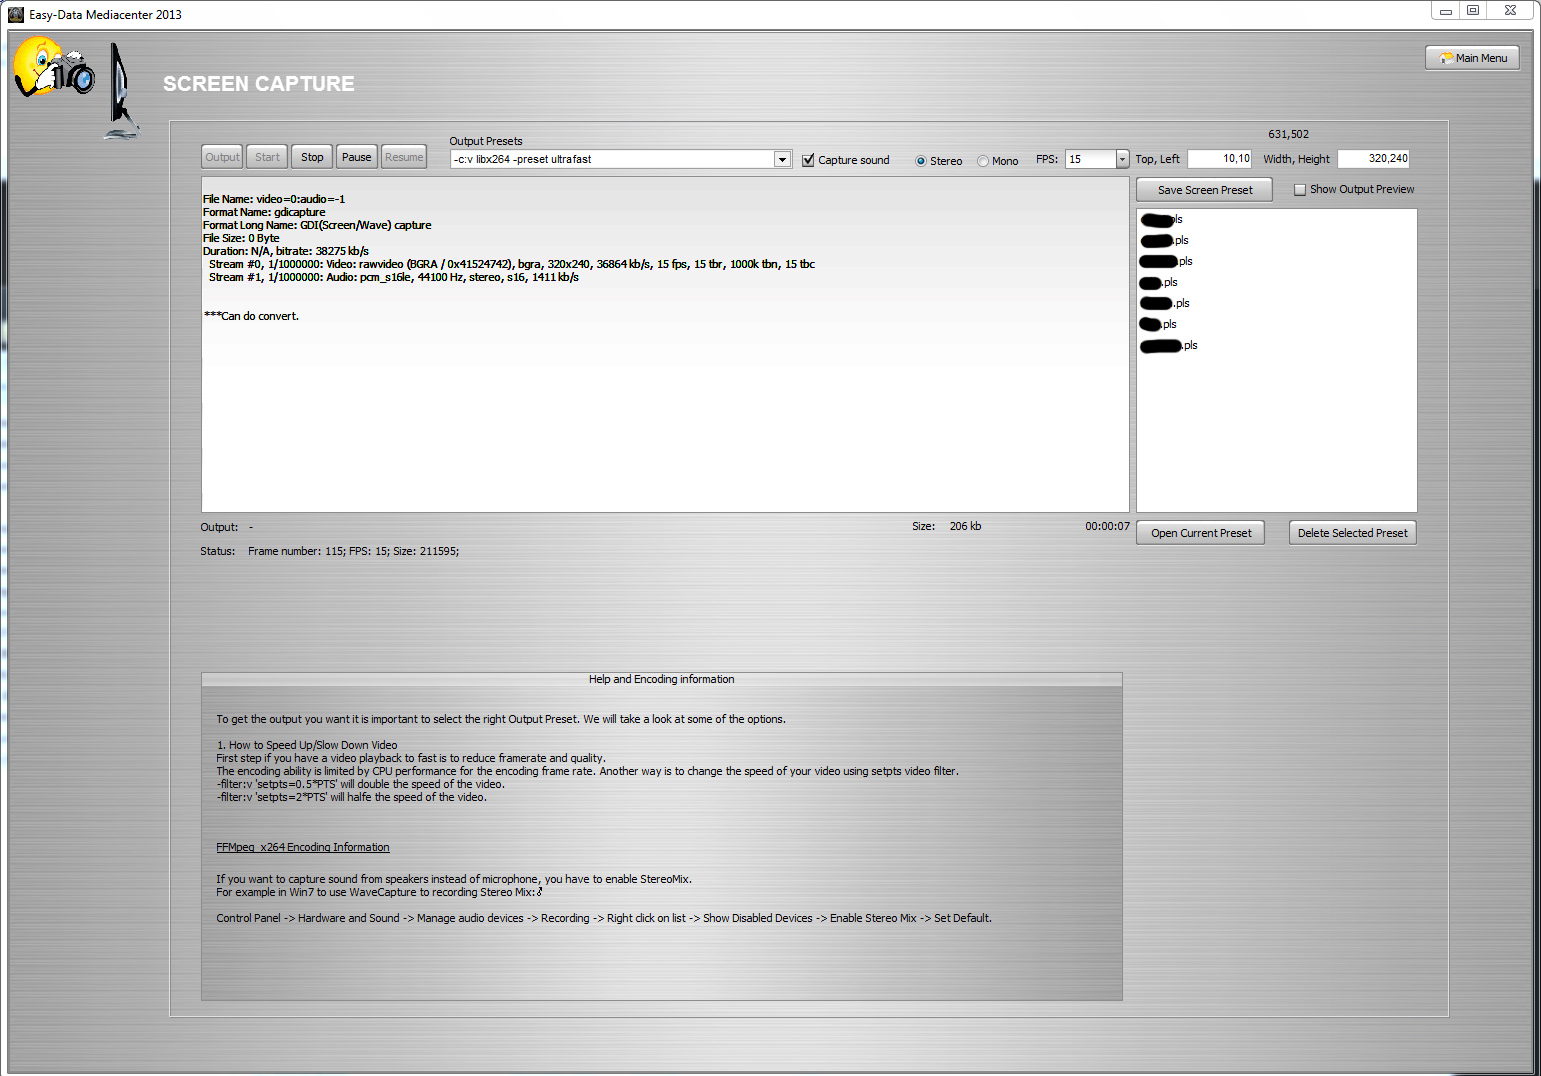Click the app icon in the title bar
This screenshot has width=1541, height=1076.
(16, 14)
